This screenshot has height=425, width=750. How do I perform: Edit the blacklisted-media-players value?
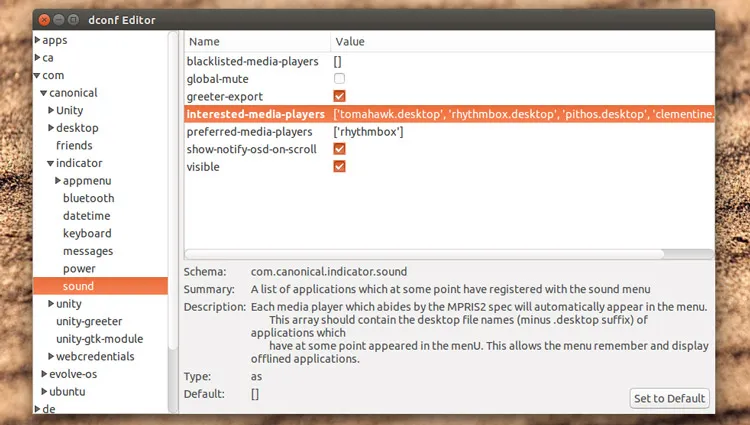tap(339, 62)
